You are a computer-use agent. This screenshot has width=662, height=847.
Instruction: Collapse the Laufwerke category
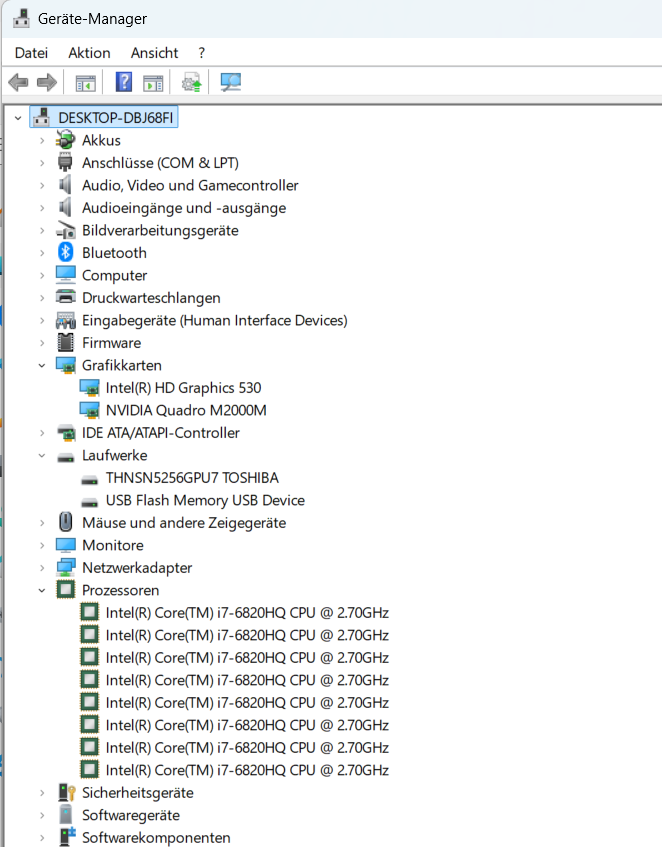[x=42, y=455]
